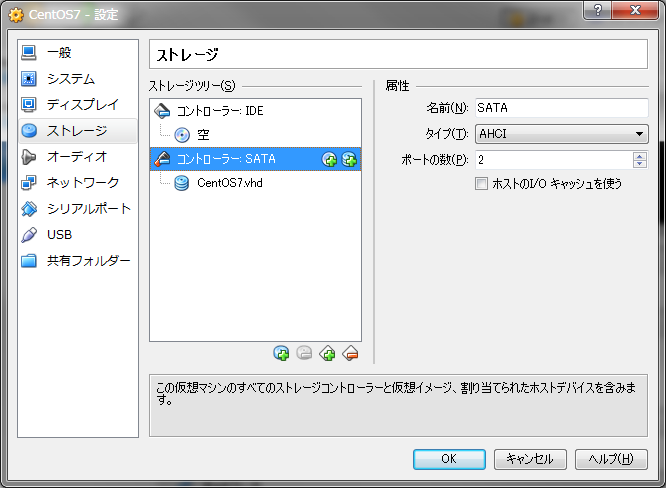The width and height of the screenshot is (666, 488).
Task: Click the キャンセル button
Action: pyautogui.click(x=530, y=459)
